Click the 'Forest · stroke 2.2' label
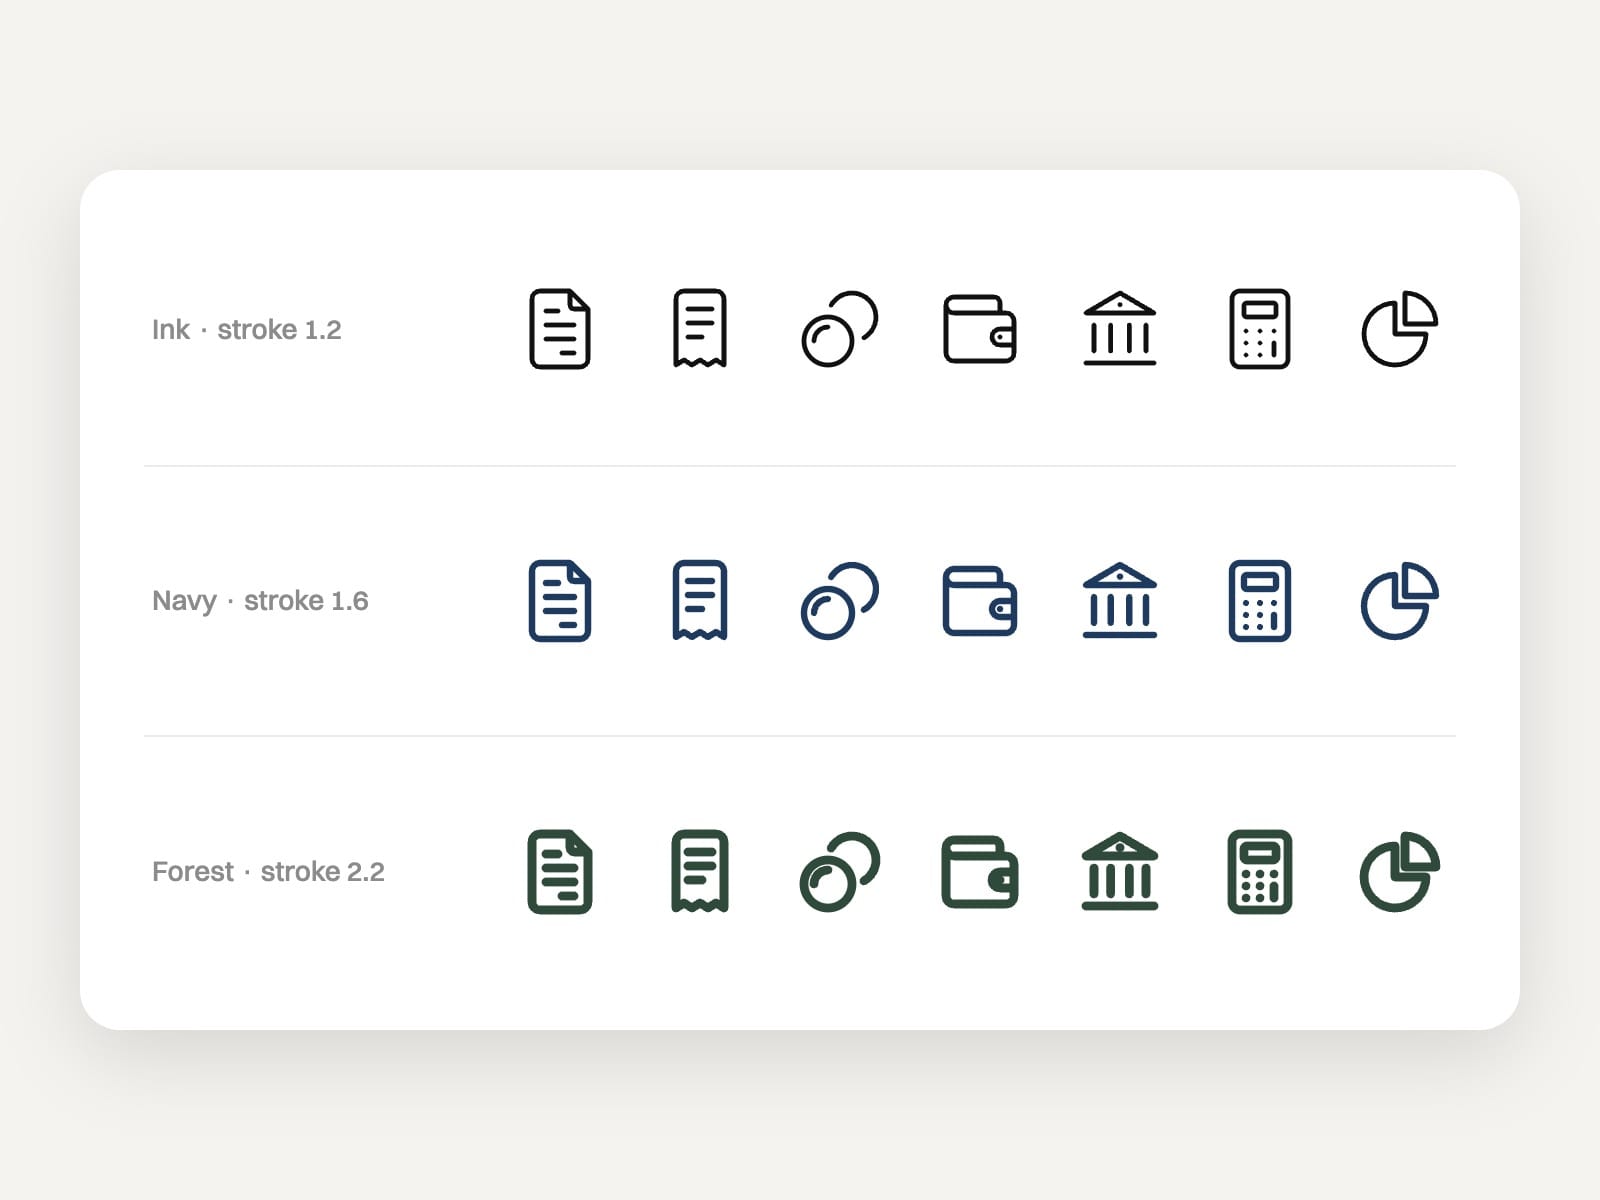The height and width of the screenshot is (1200, 1600). tap(268, 872)
